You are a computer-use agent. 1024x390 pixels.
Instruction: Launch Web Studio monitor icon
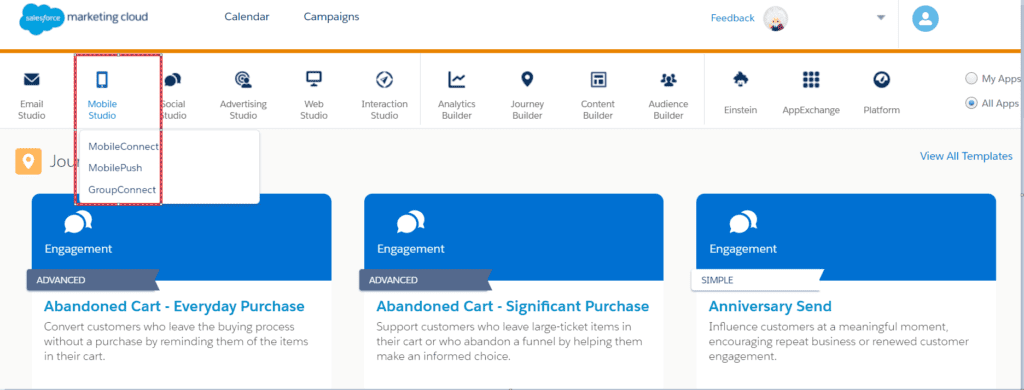314,80
